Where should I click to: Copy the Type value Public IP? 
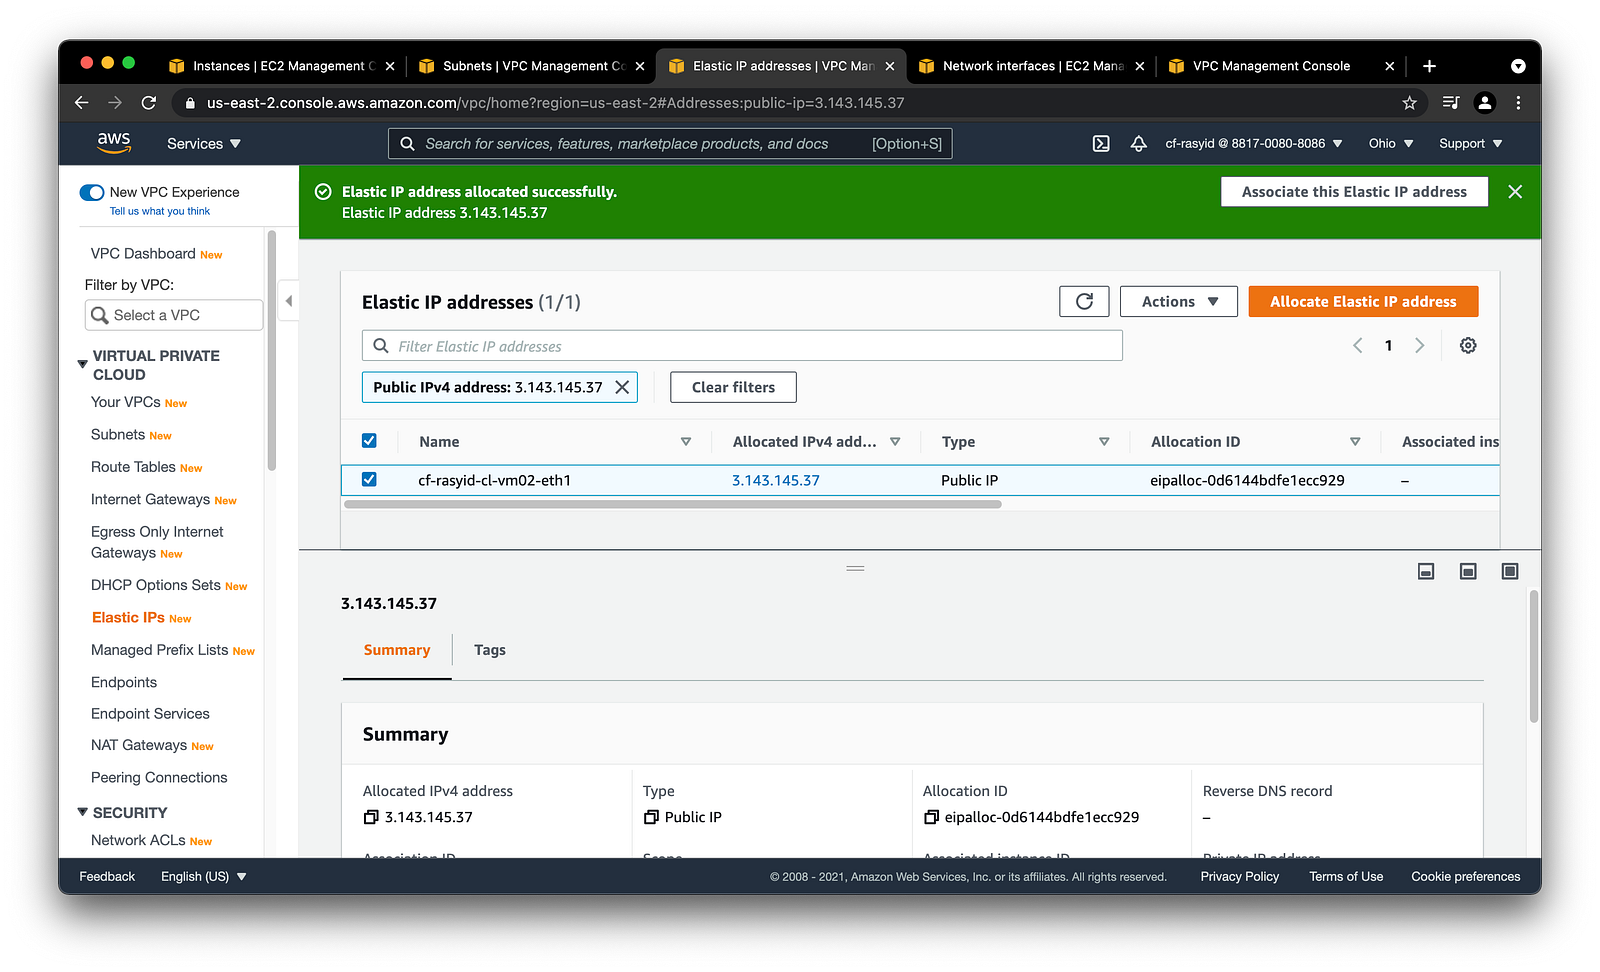[651, 817]
